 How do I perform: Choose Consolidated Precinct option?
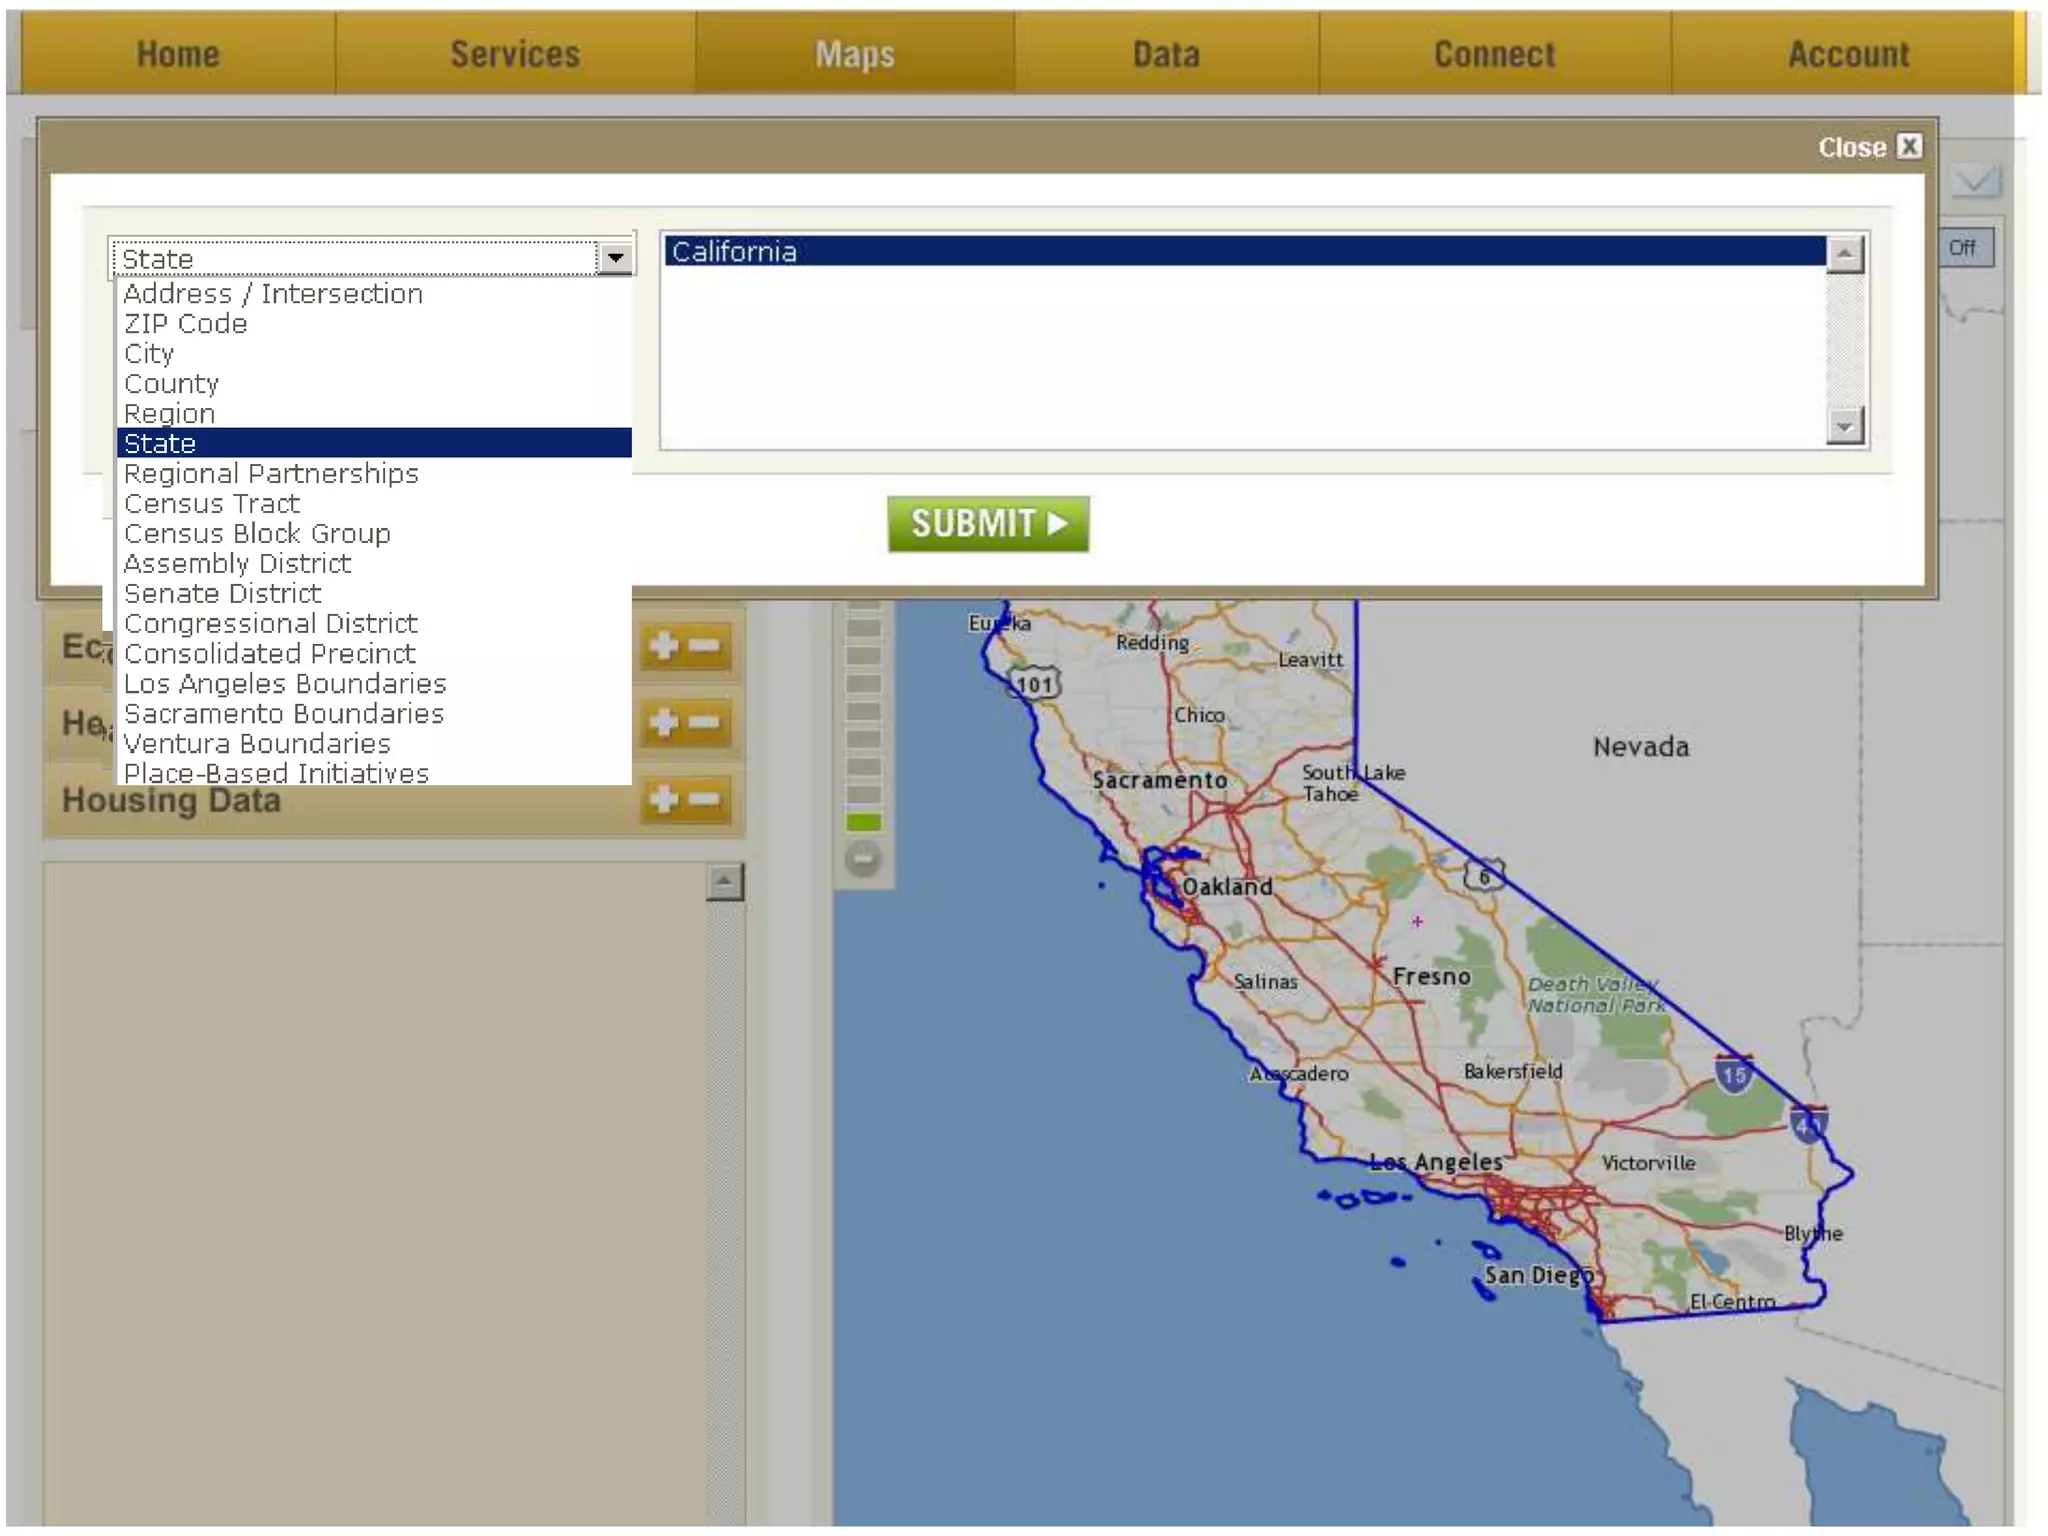pos(374,654)
